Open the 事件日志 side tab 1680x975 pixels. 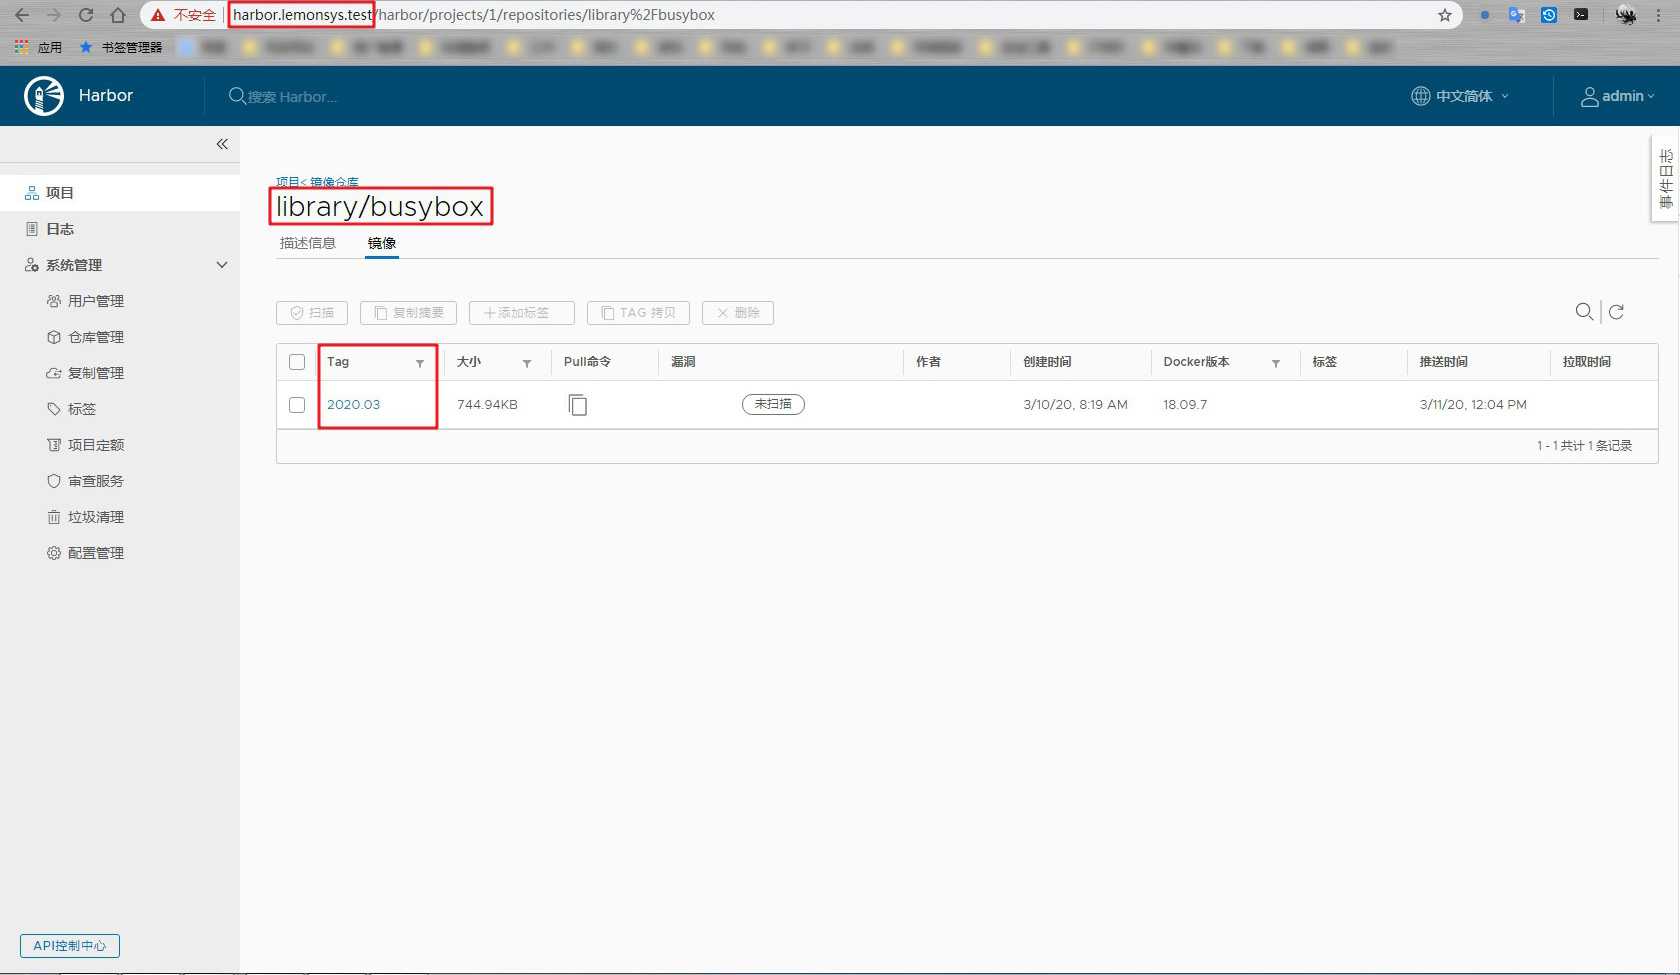tap(1666, 179)
